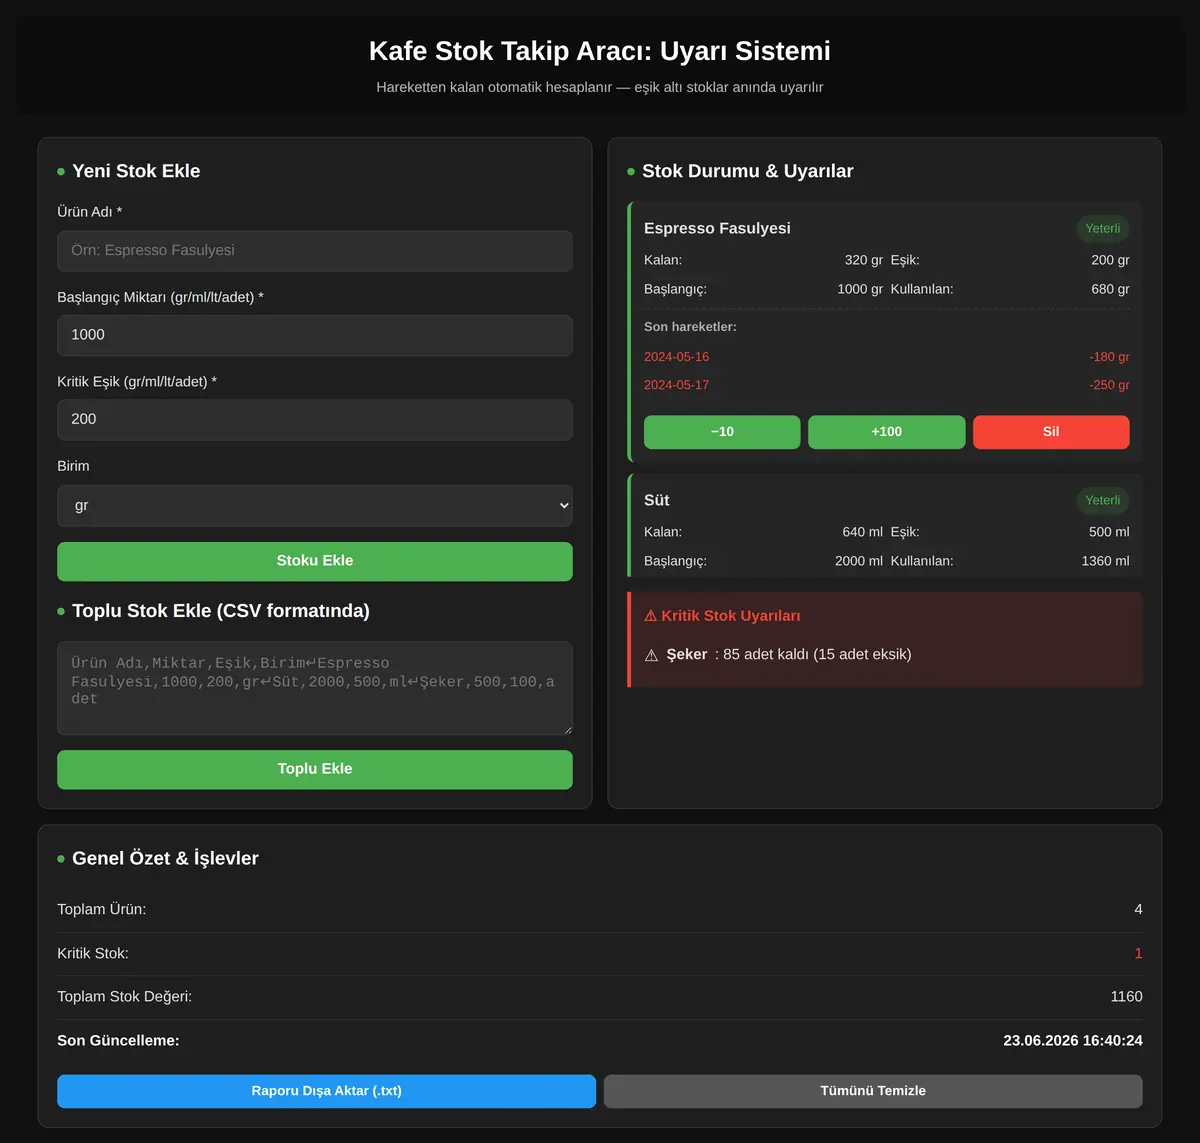Click the Espresso used value 680 gr

(1110, 289)
